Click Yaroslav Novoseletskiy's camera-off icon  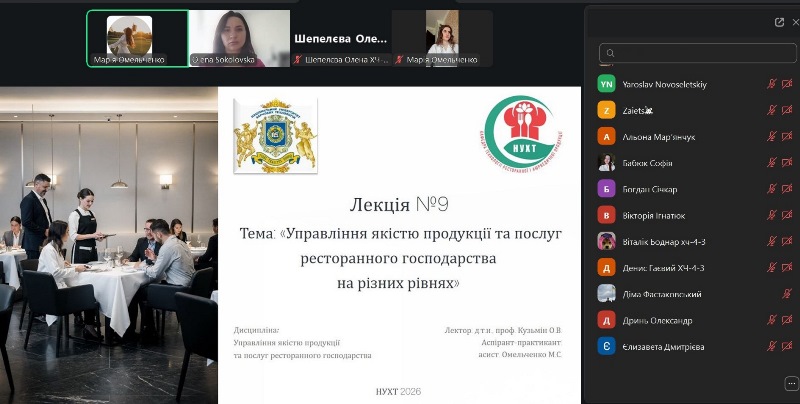coord(787,84)
